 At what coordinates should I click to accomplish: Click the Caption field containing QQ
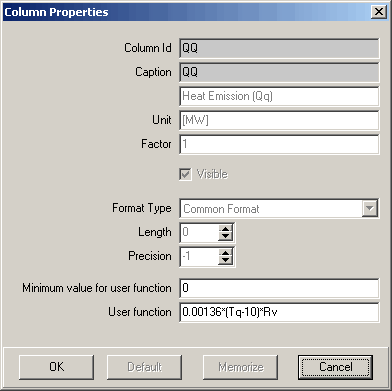(x=279, y=73)
